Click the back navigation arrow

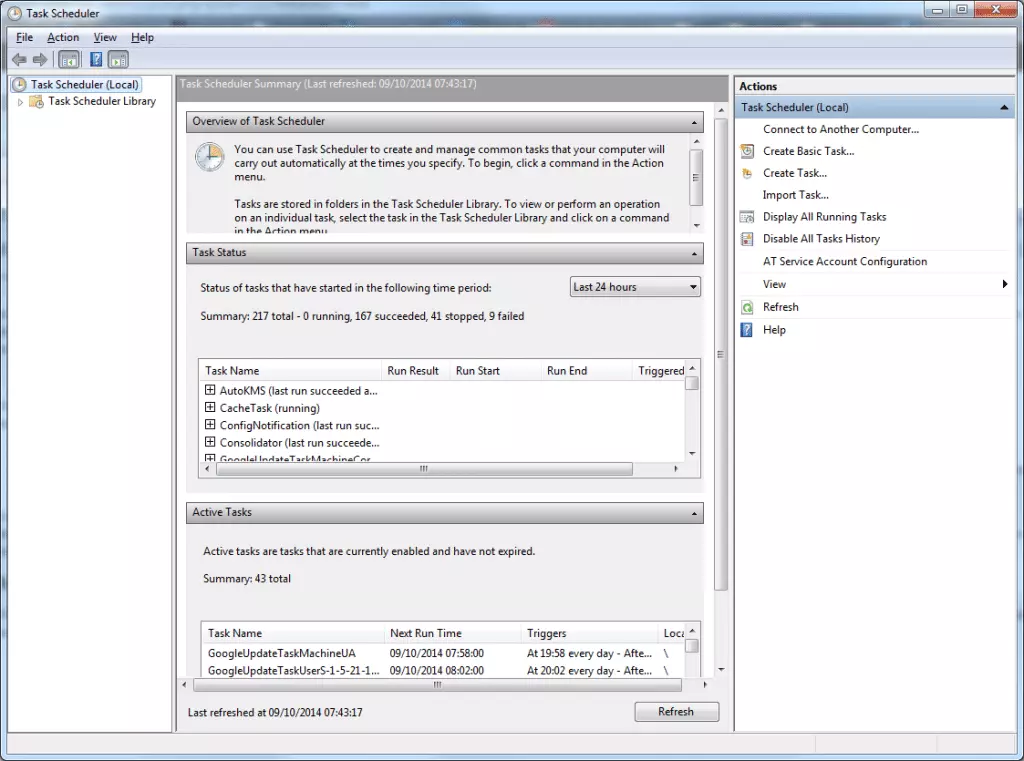18,59
